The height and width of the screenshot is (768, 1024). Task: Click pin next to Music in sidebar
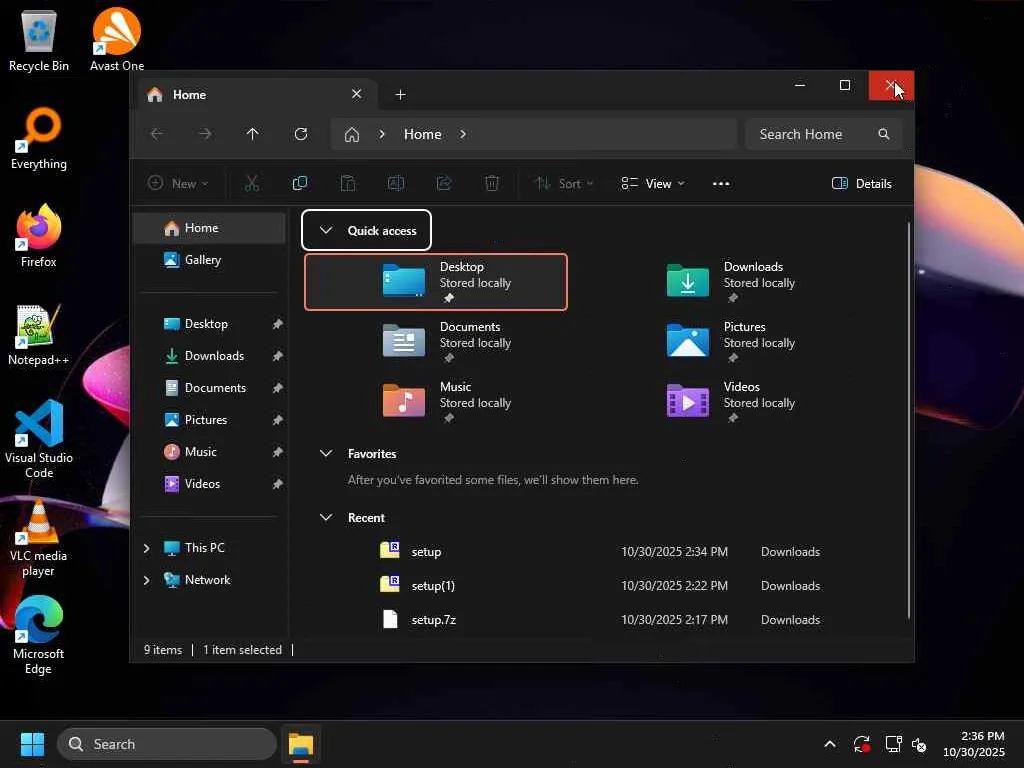(x=278, y=452)
